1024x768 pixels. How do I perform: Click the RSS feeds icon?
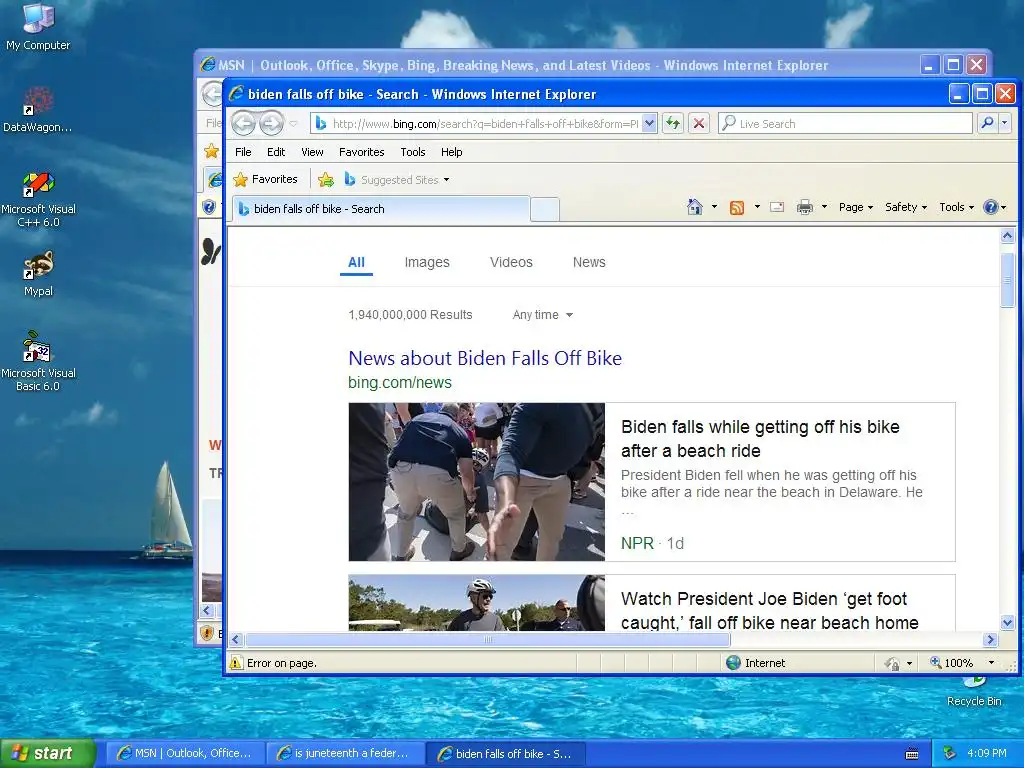click(737, 208)
